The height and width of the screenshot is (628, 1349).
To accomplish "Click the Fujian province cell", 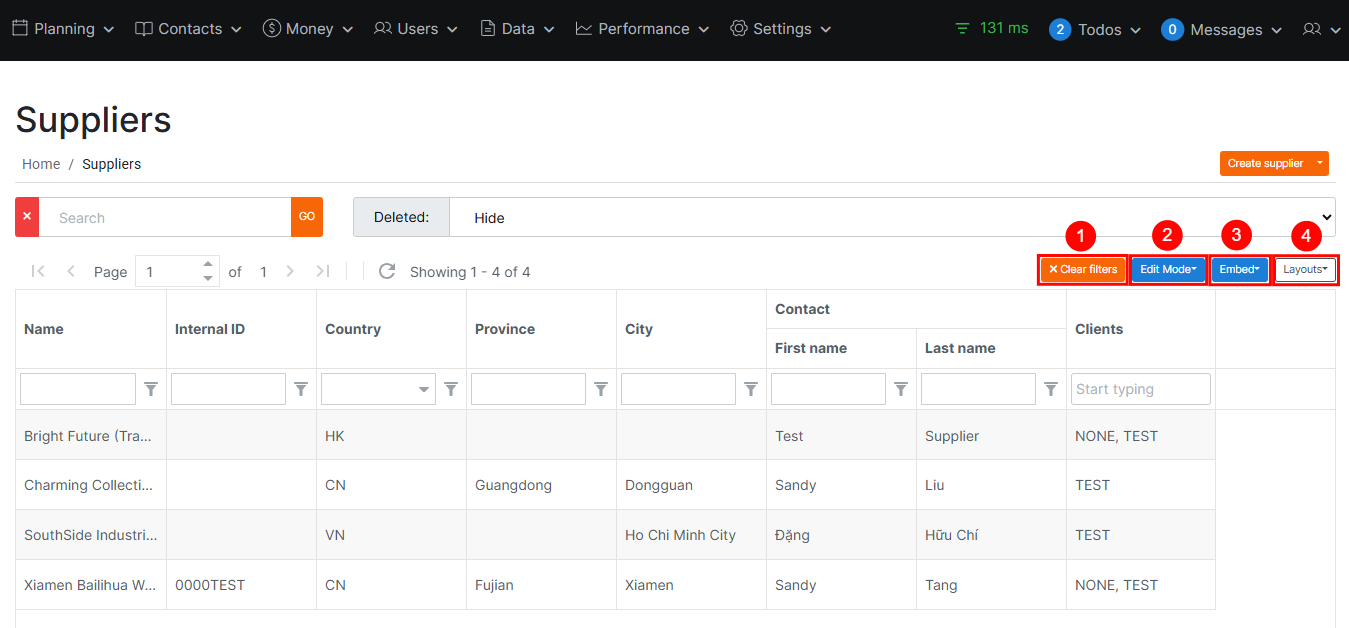I will pyautogui.click(x=541, y=585).
